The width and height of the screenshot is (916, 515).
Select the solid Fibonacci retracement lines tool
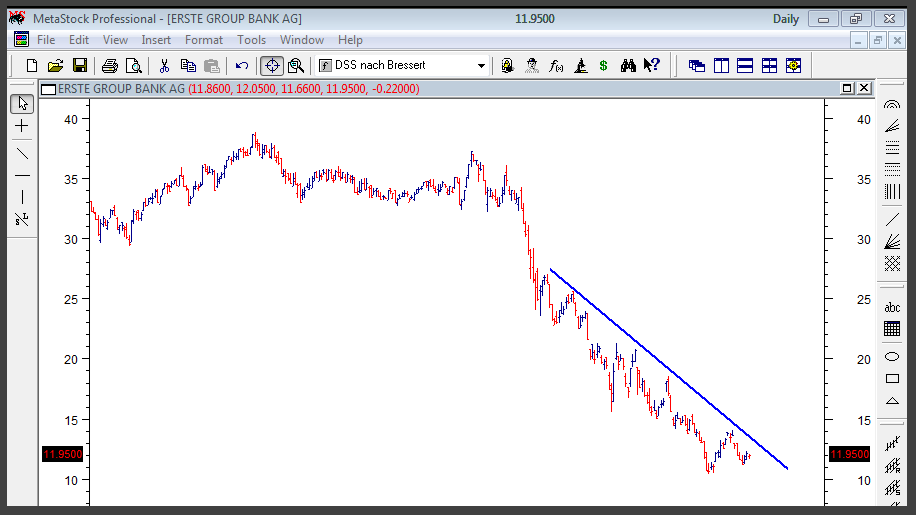coord(892,147)
